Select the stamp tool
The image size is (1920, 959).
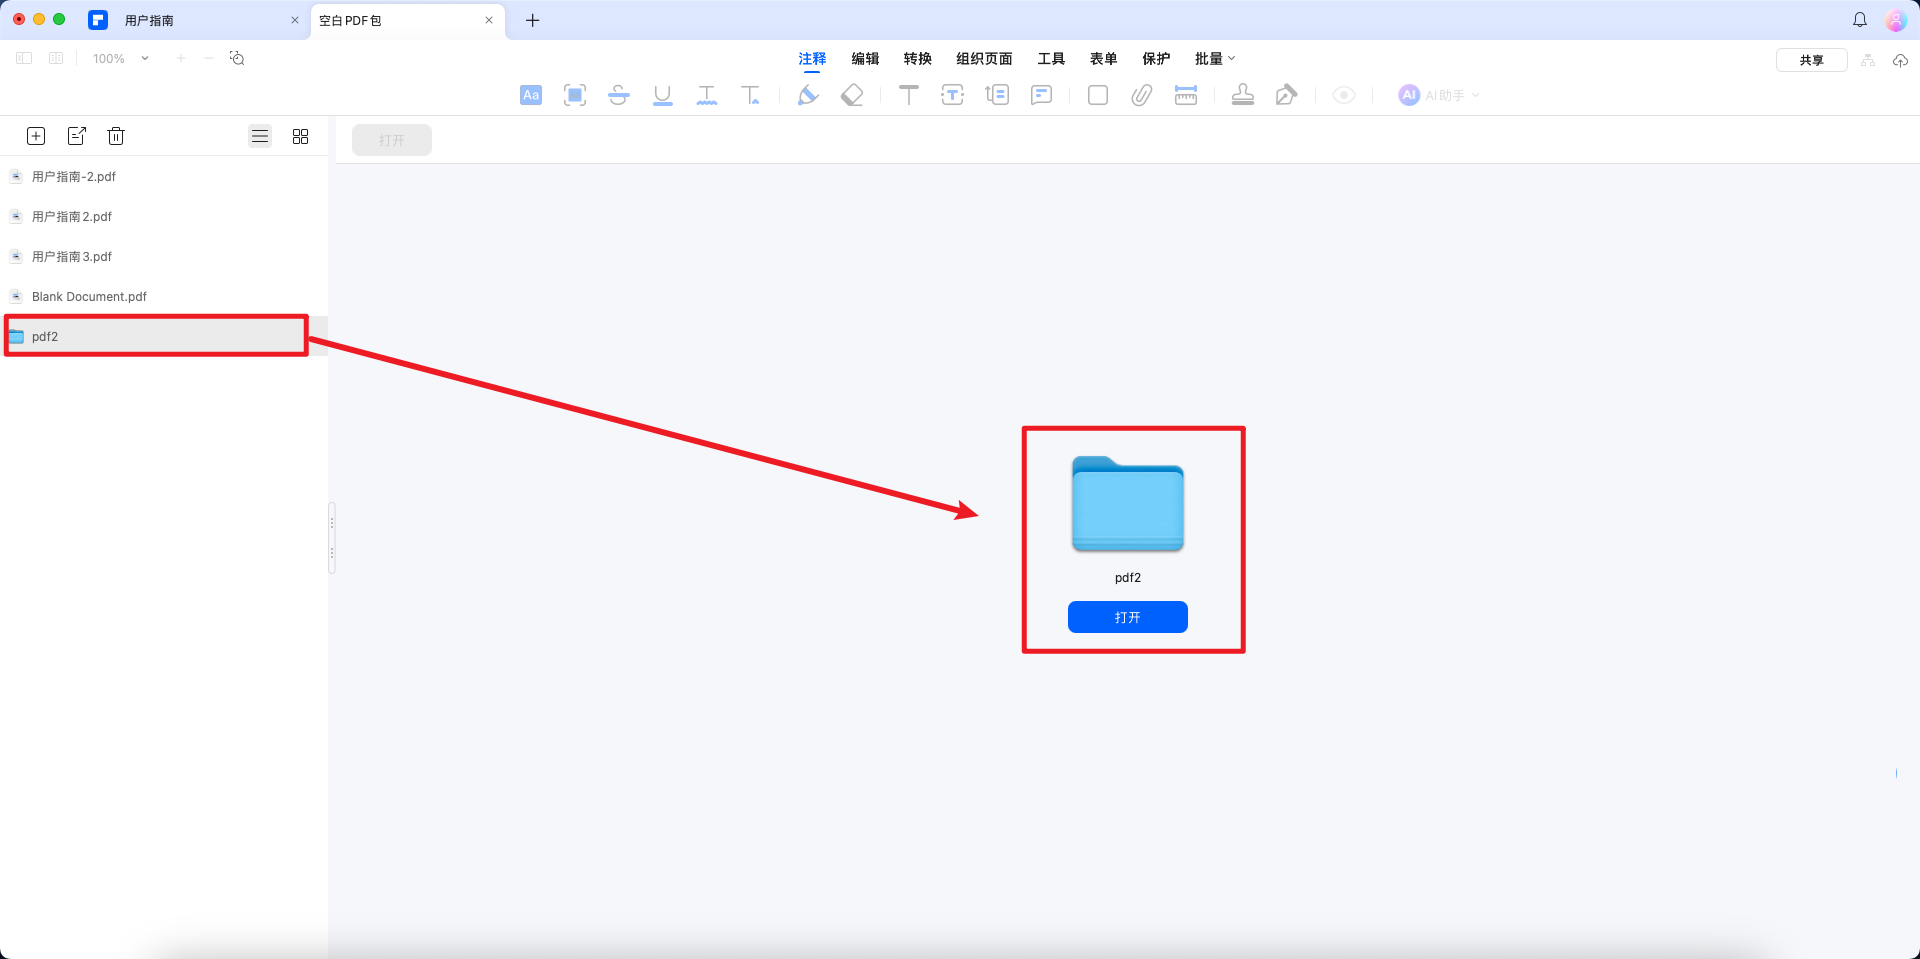[1242, 95]
